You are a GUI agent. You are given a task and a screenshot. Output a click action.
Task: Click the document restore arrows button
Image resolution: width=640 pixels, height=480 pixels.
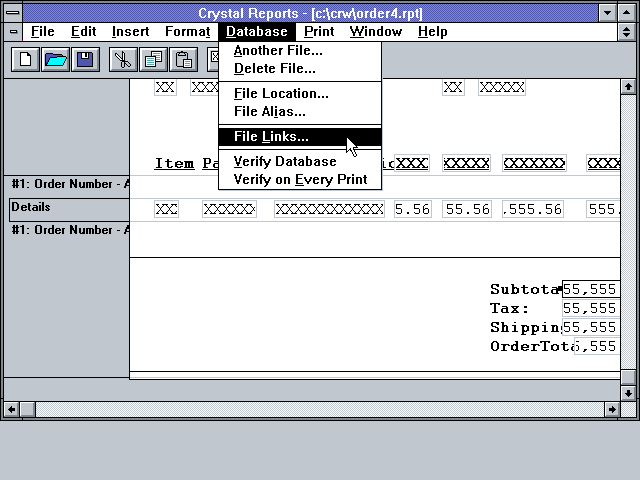(x=627, y=31)
